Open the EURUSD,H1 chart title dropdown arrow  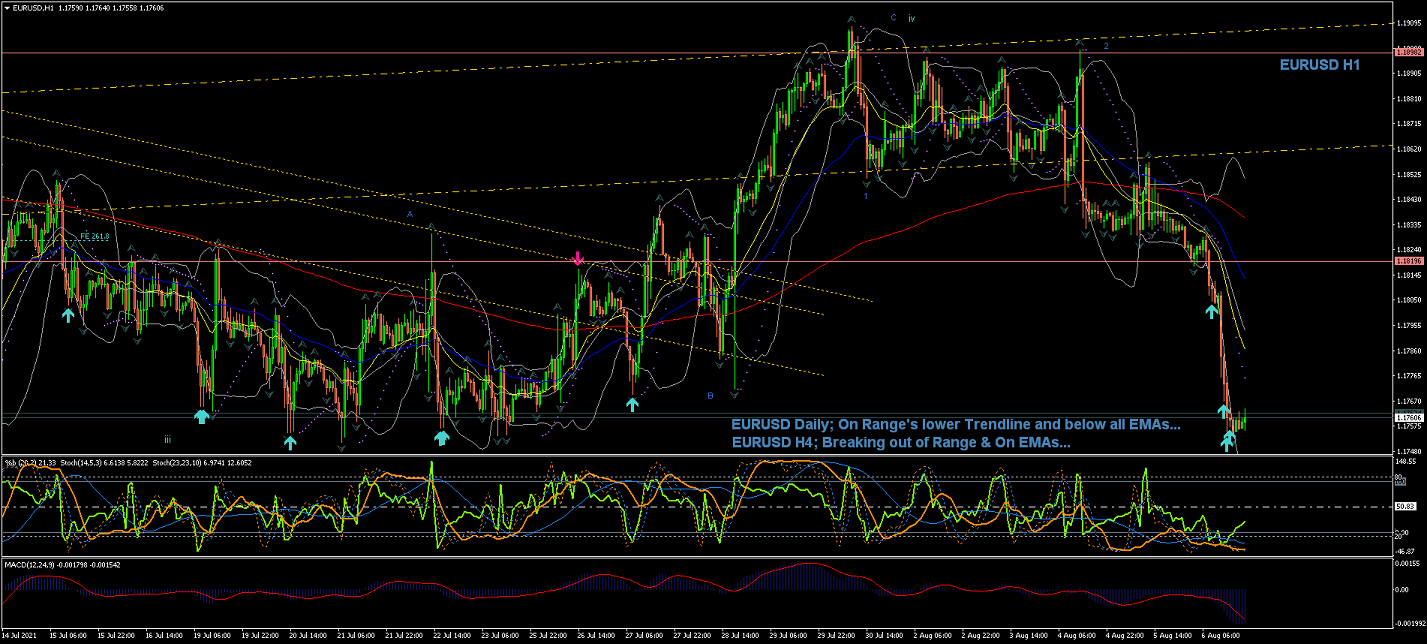coord(7,8)
